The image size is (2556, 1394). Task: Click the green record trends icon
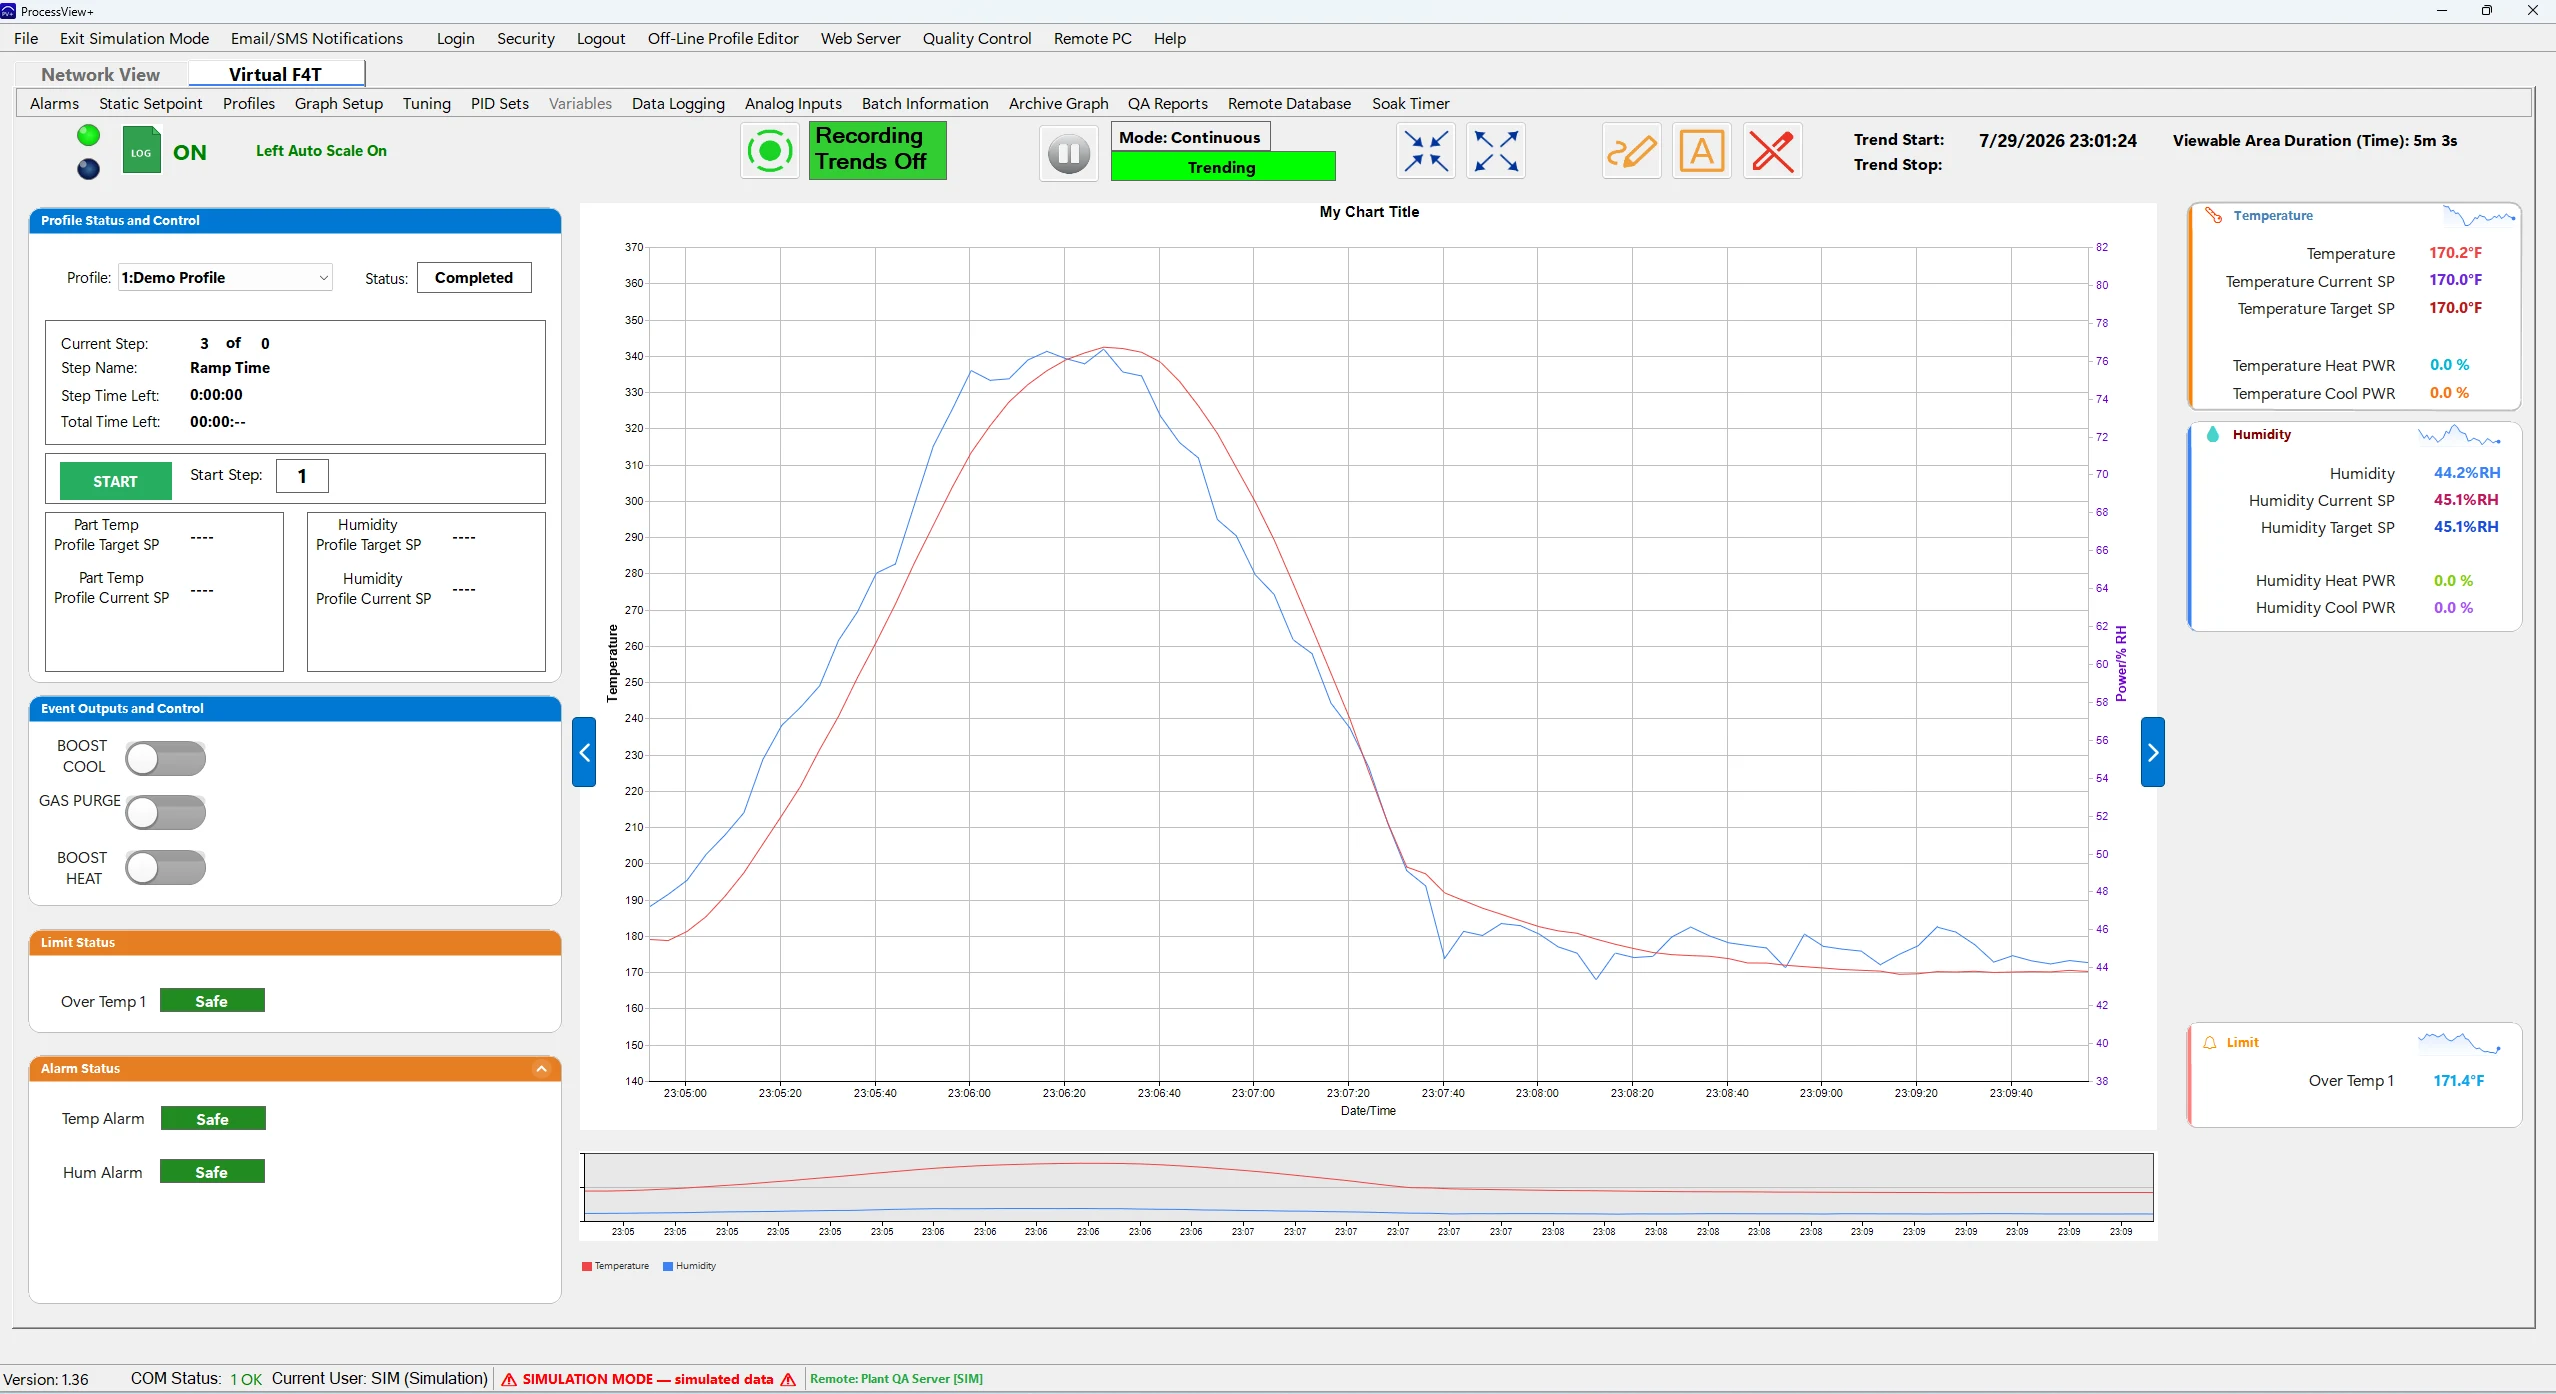pyautogui.click(x=770, y=151)
